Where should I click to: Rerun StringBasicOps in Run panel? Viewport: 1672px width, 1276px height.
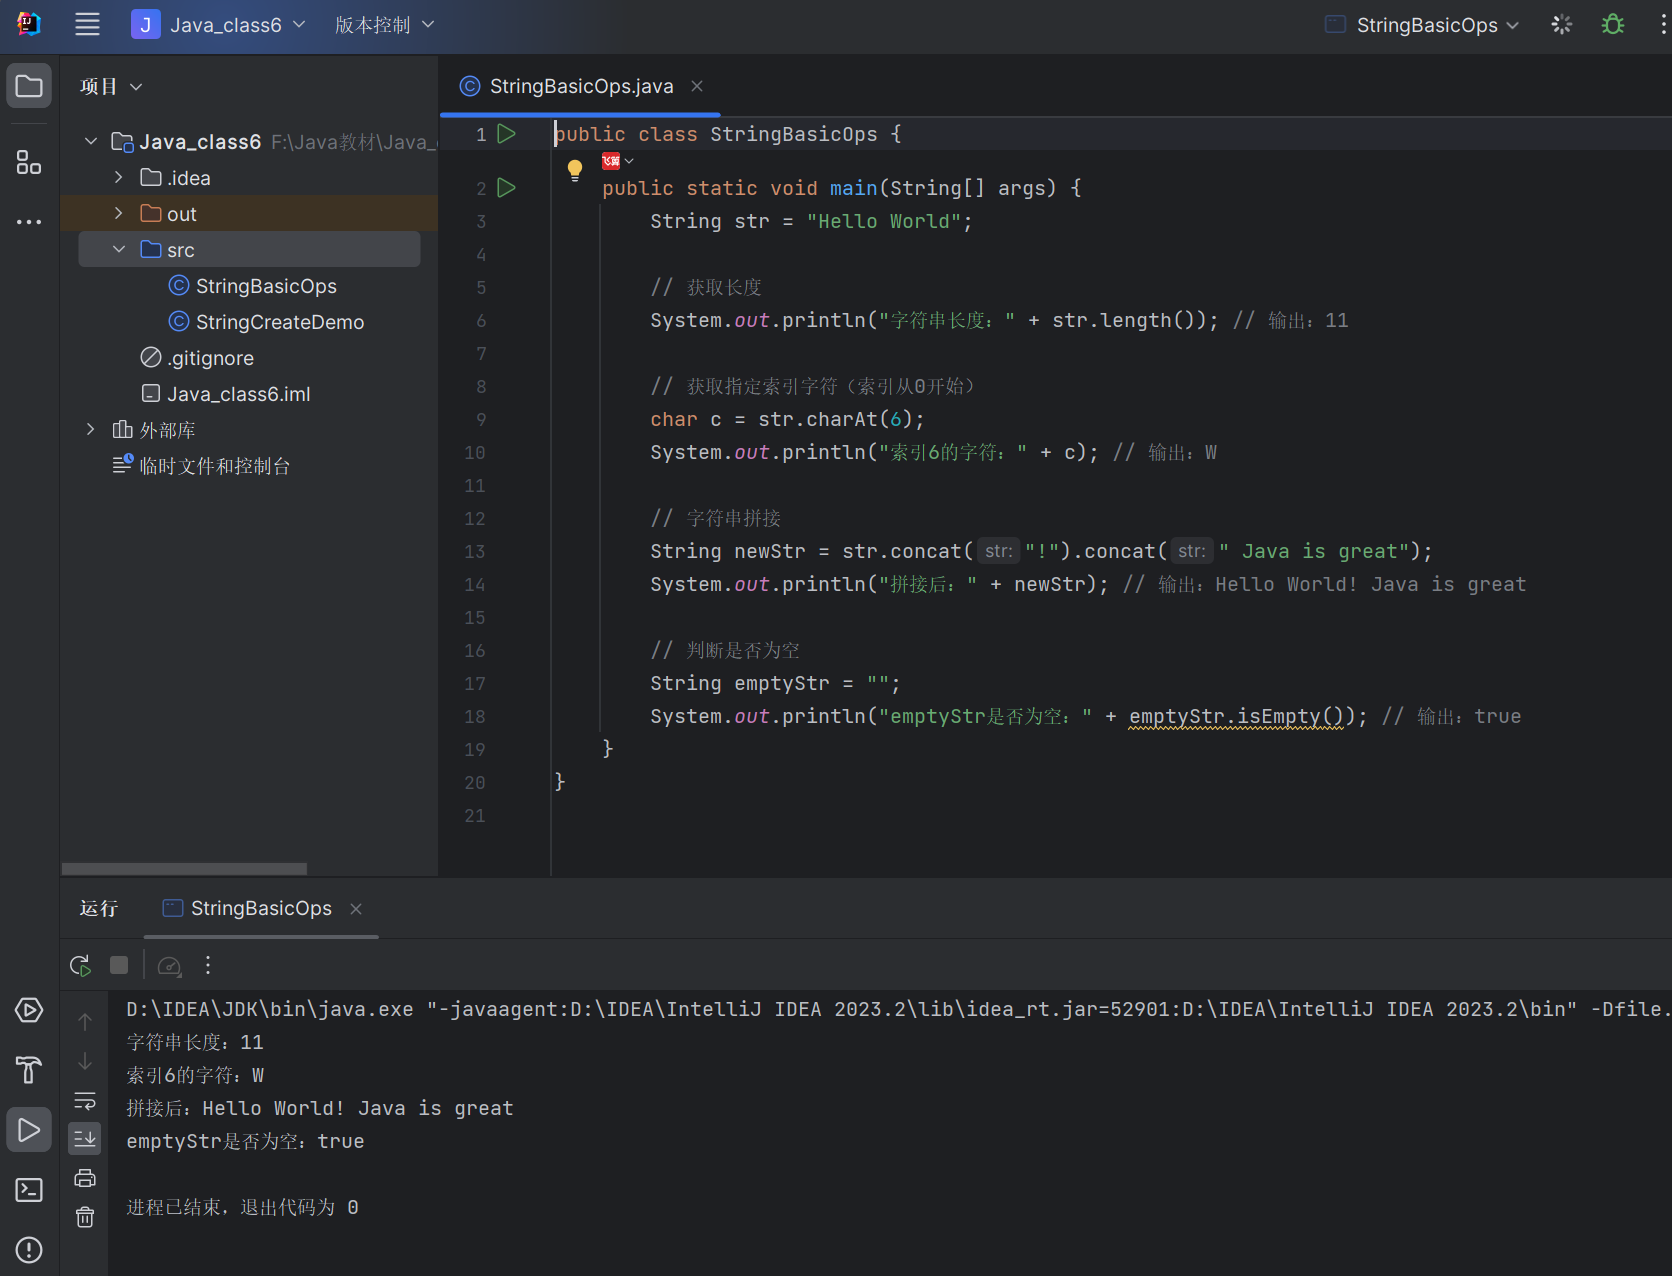click(x=81, y=965)
